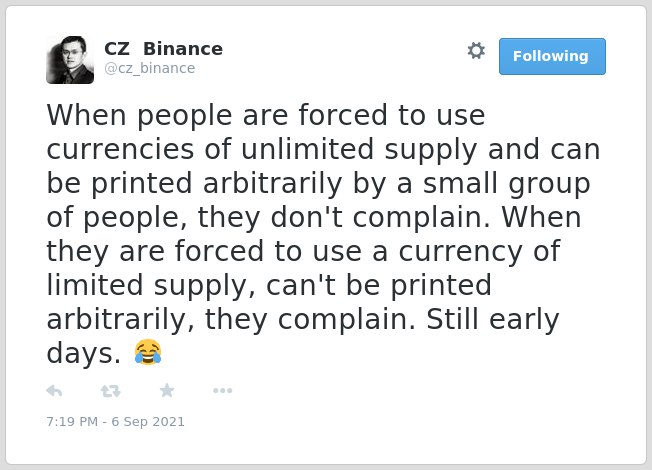The image size is (652, 470).
Task: Click the laughing-crying emoji in the tweet
Action: click(148, 352)
